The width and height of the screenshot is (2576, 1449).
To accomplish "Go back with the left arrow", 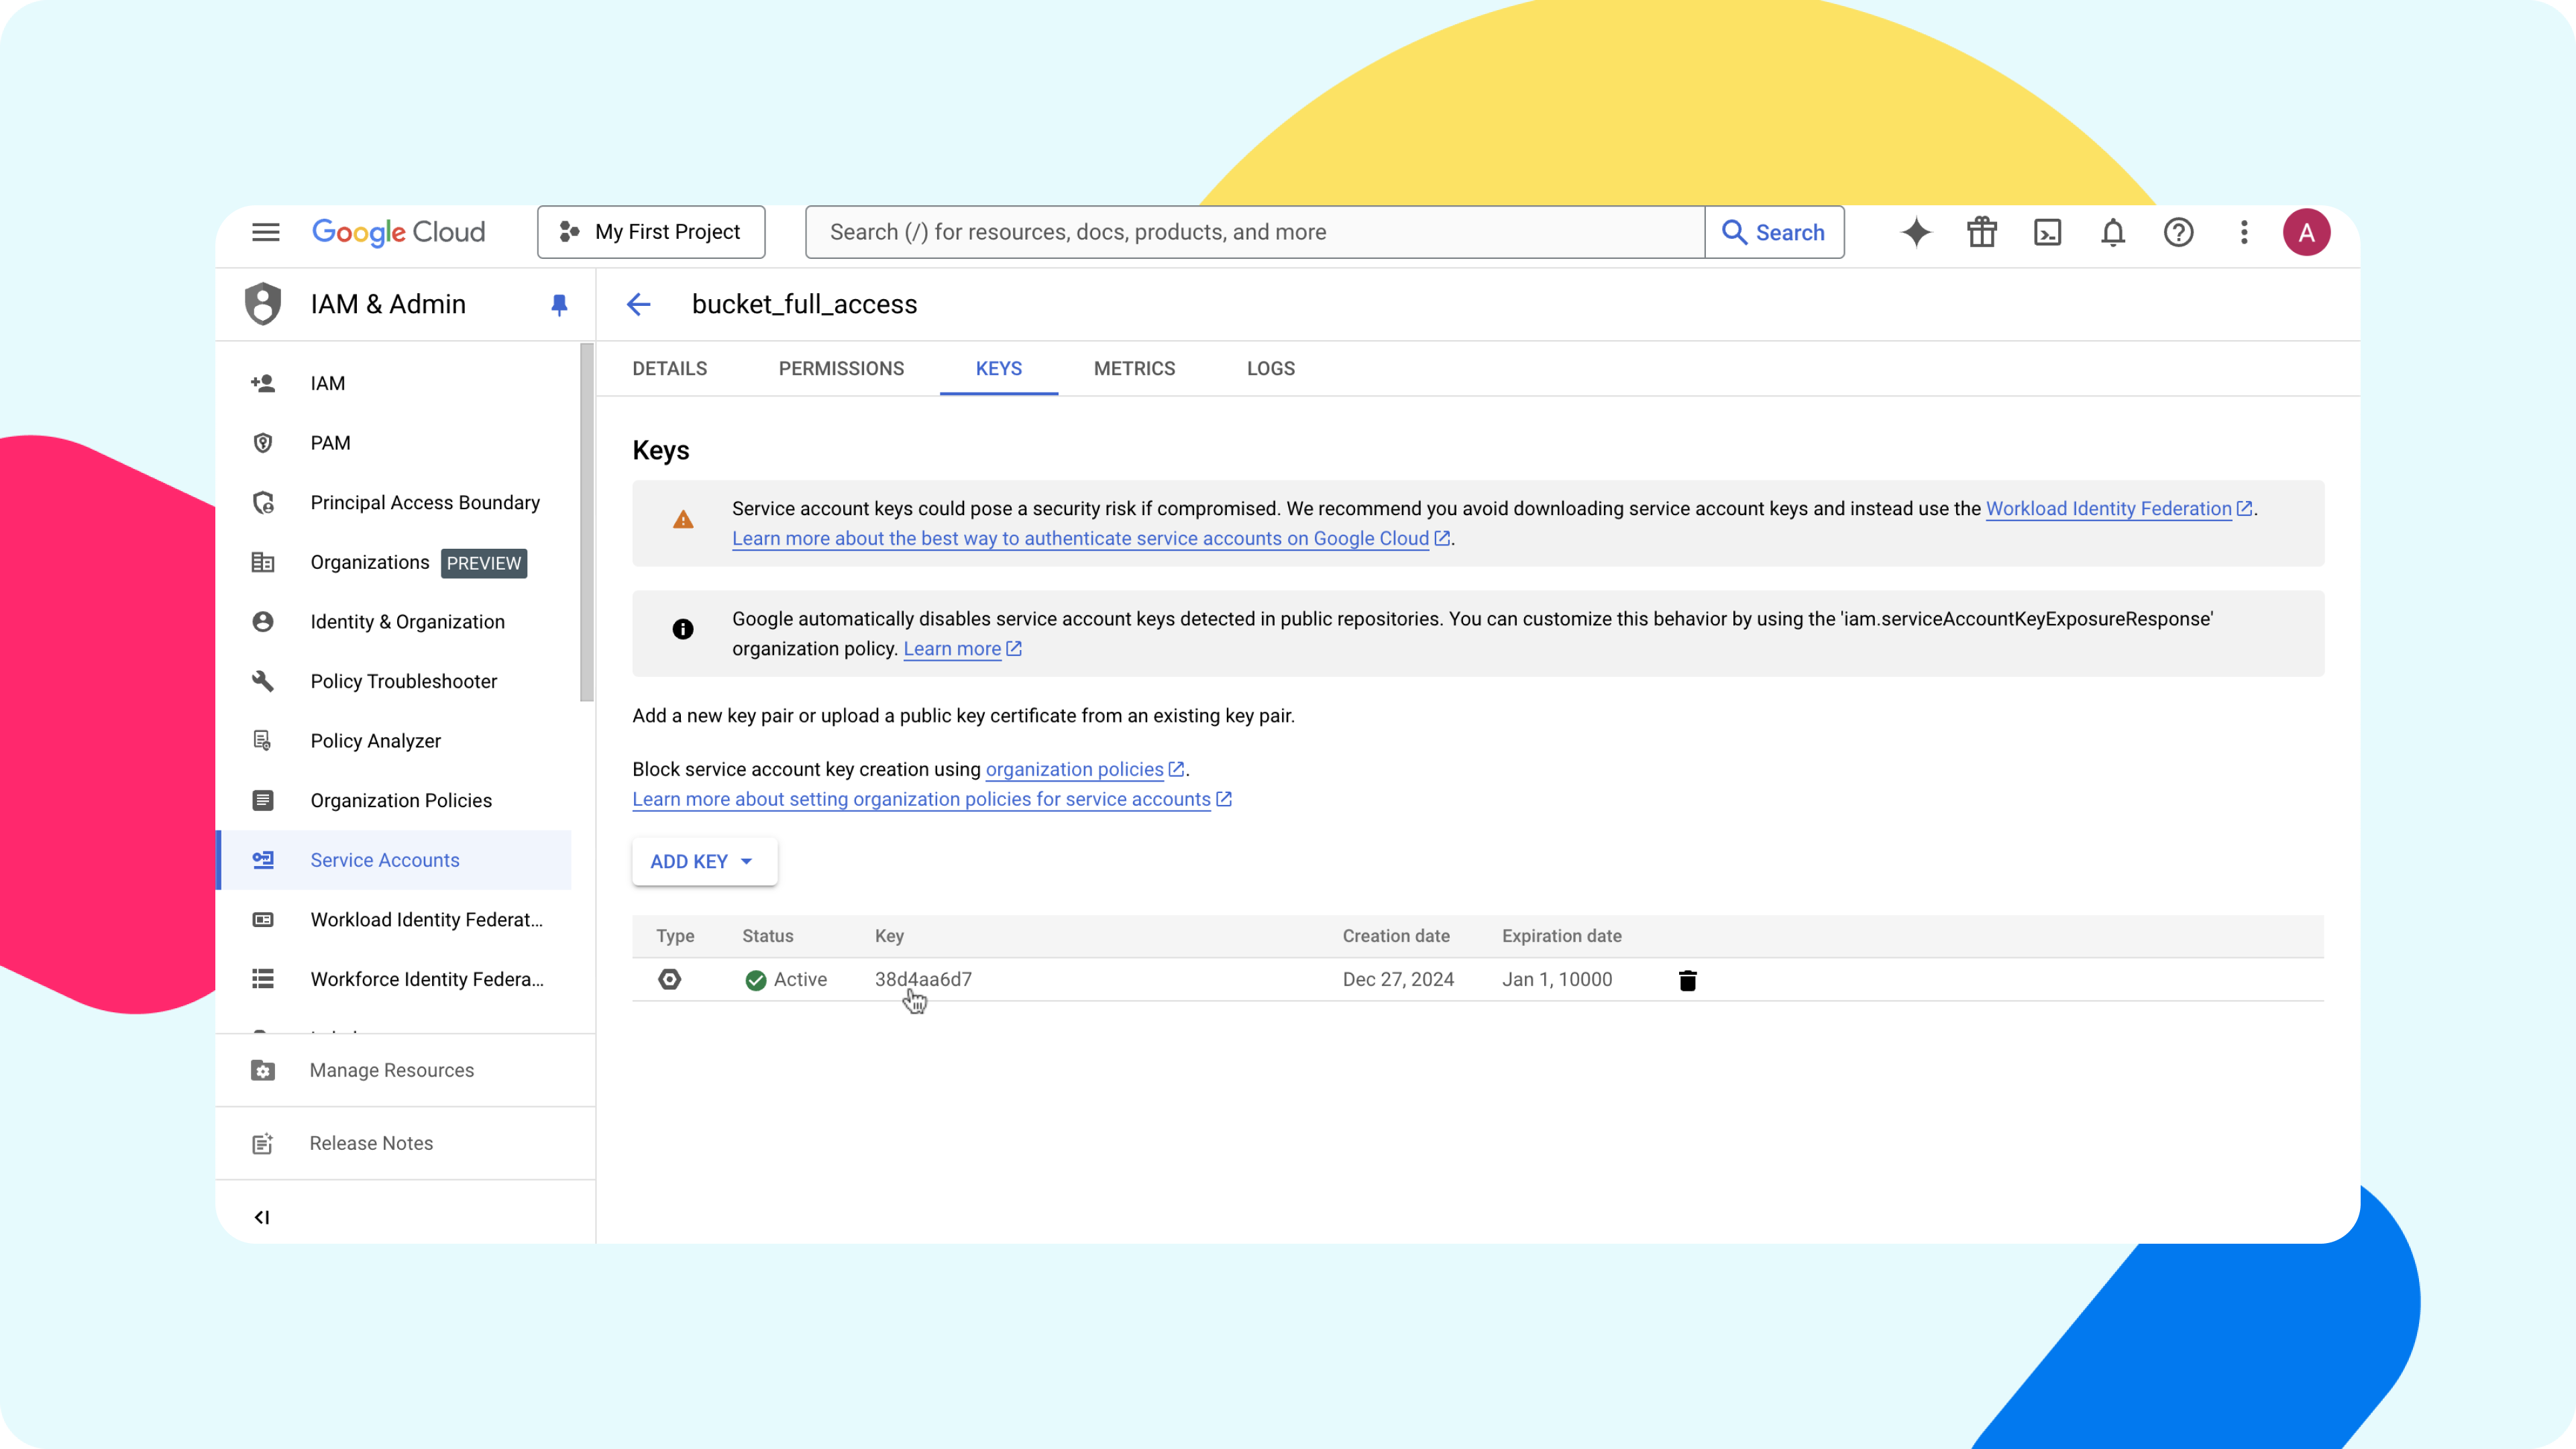I will [638, 304].
